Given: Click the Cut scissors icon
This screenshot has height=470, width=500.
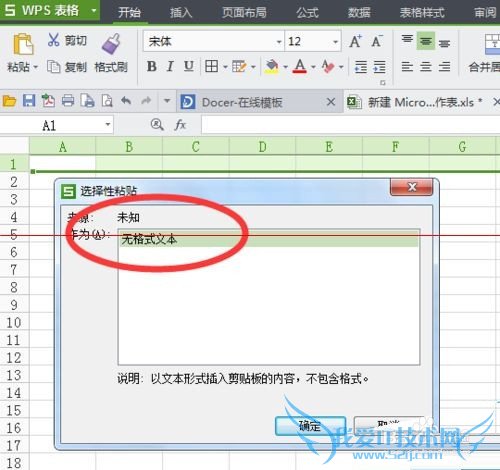Looking at the screenshot, I should click(53, 40).
